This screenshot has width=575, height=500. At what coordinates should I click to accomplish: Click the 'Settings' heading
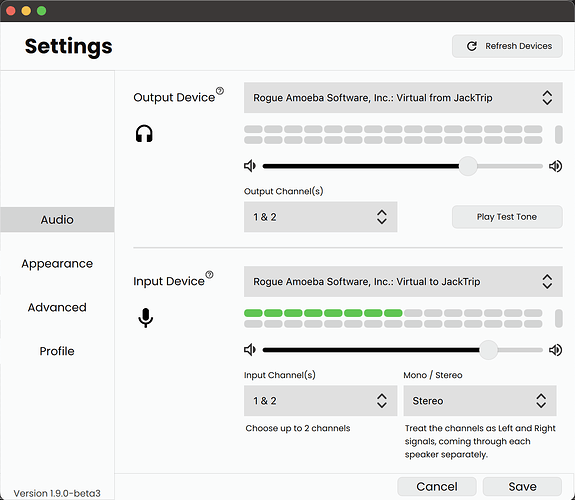click(69, 47)
